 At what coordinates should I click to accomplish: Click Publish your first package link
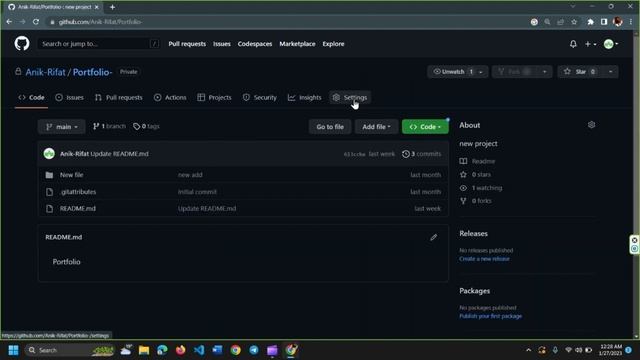(x=490, y=316)
